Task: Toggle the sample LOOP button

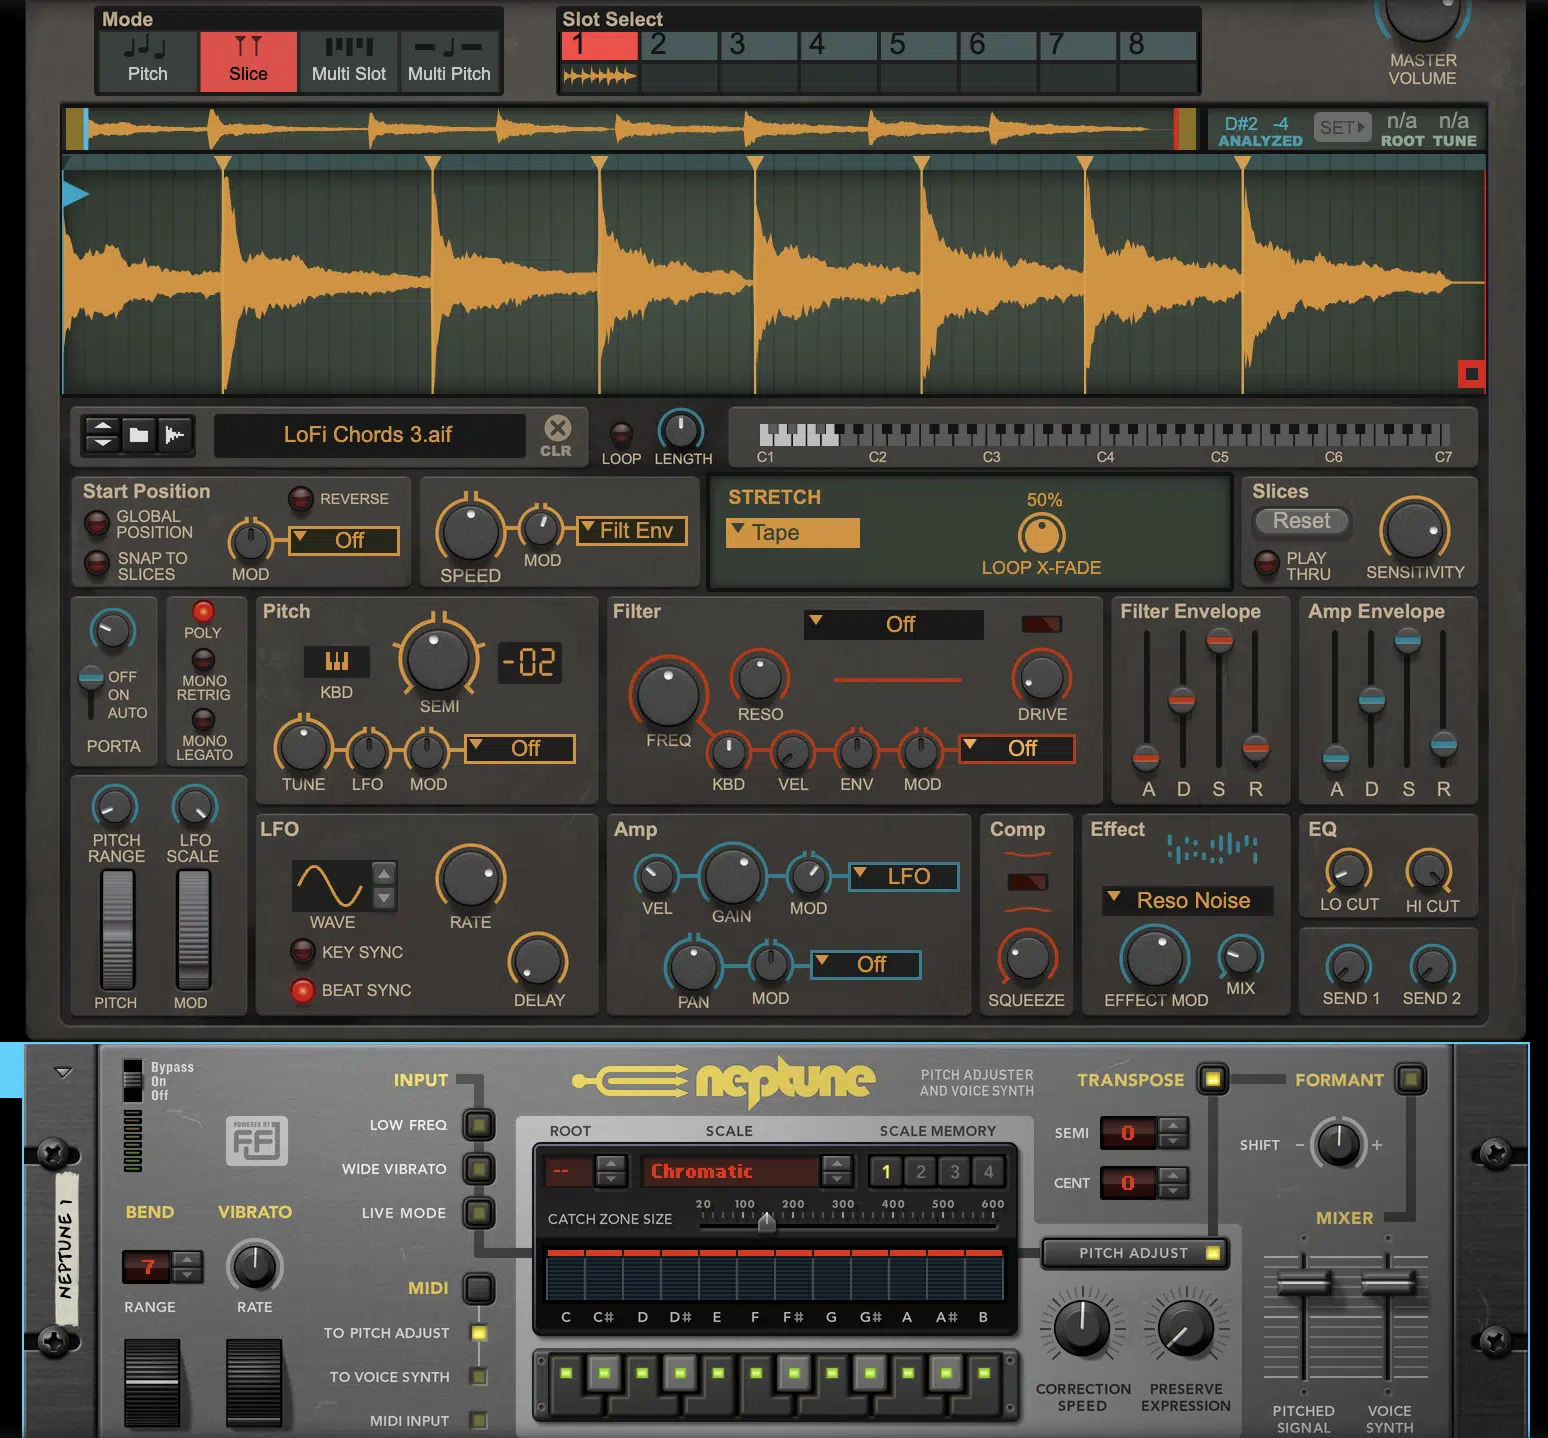Action: [621, 433]
